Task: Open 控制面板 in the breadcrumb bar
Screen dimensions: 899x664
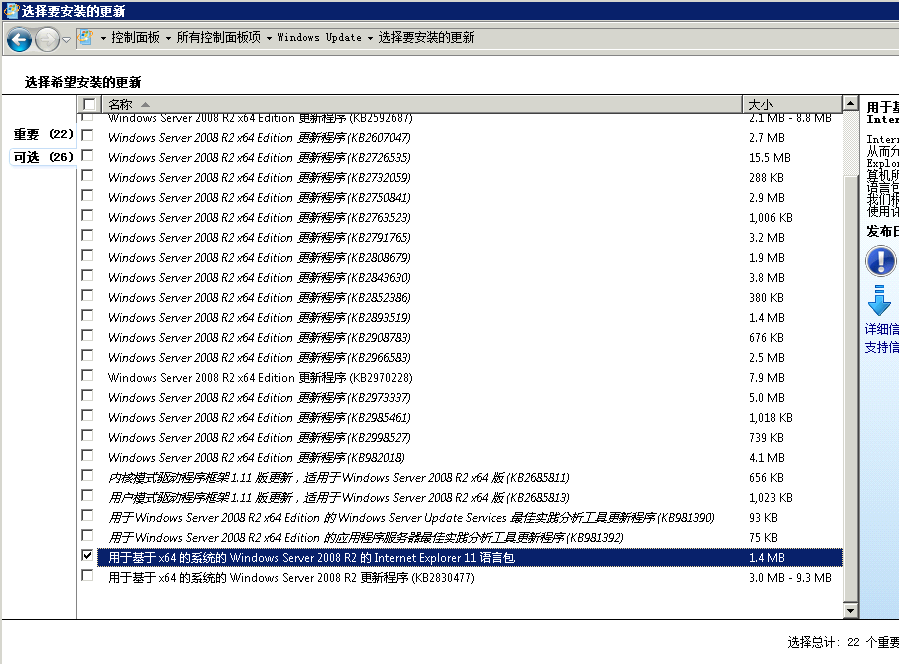Action: click(135, 38)
